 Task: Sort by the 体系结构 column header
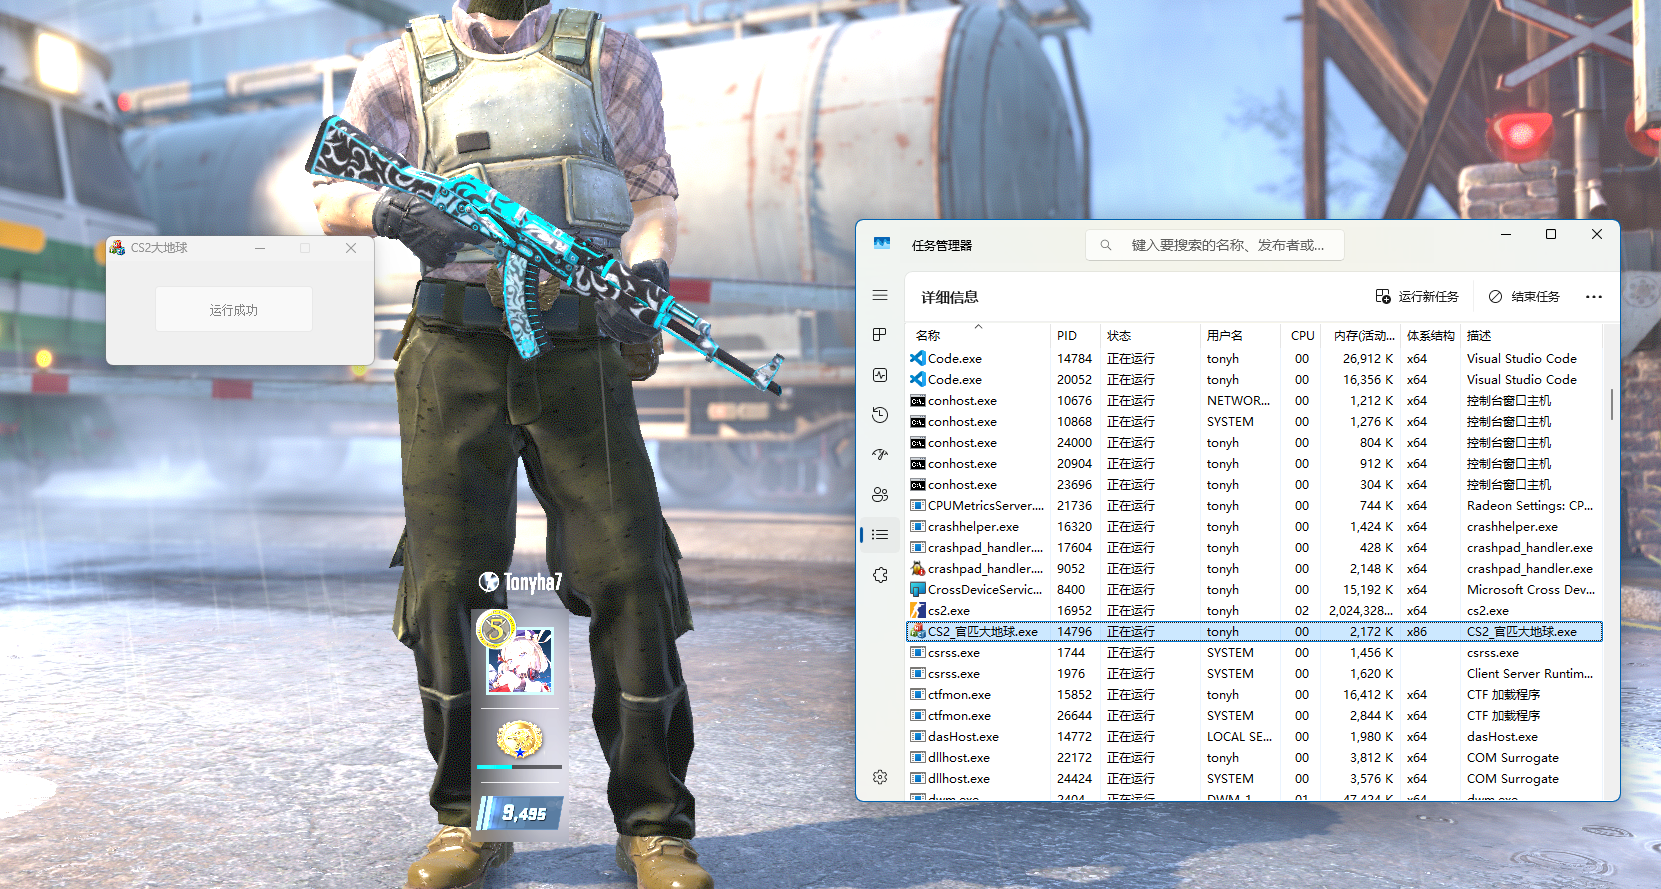[1430, 335]
